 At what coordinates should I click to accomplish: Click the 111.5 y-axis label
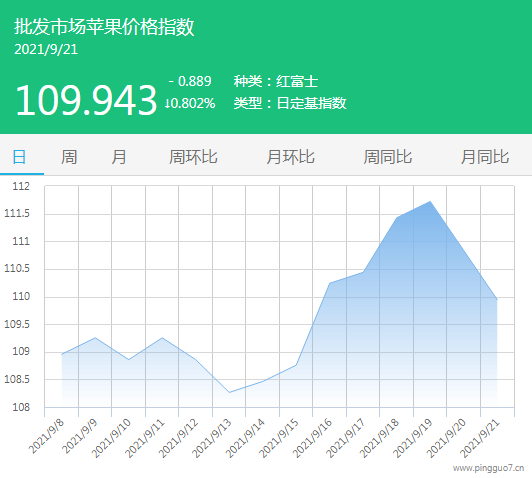coord(17,214)
